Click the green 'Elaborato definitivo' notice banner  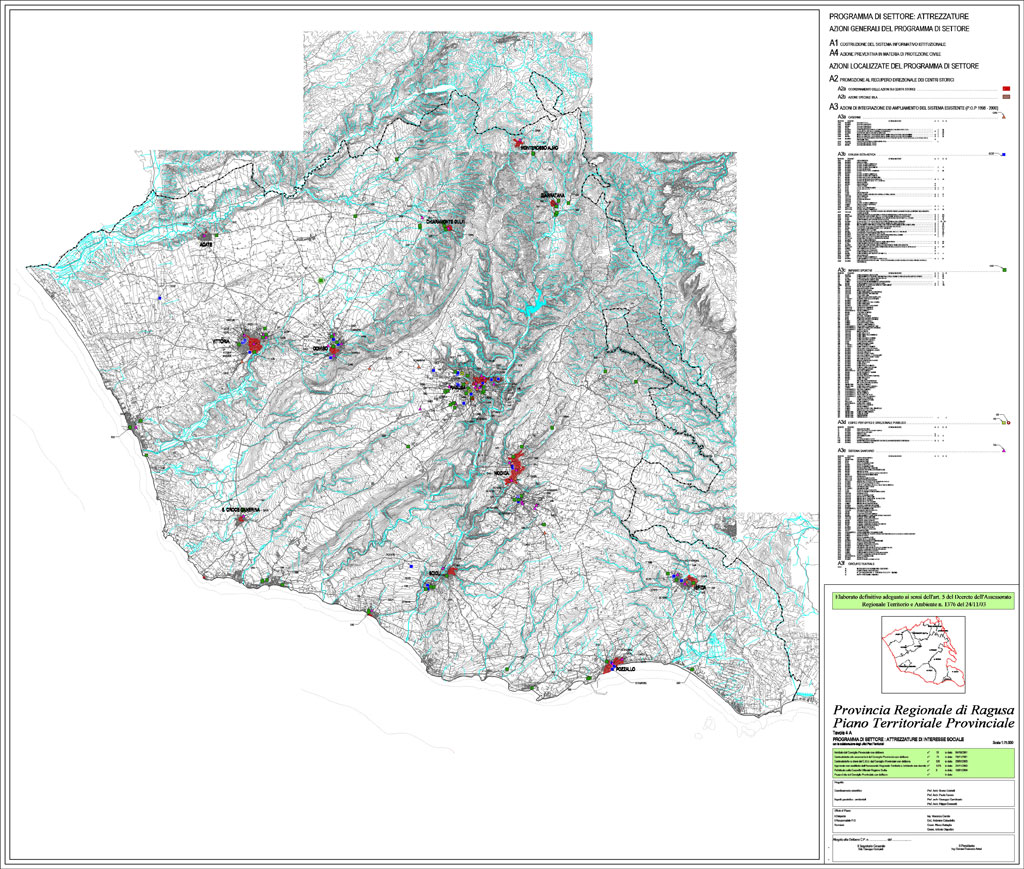pos(920,600)
